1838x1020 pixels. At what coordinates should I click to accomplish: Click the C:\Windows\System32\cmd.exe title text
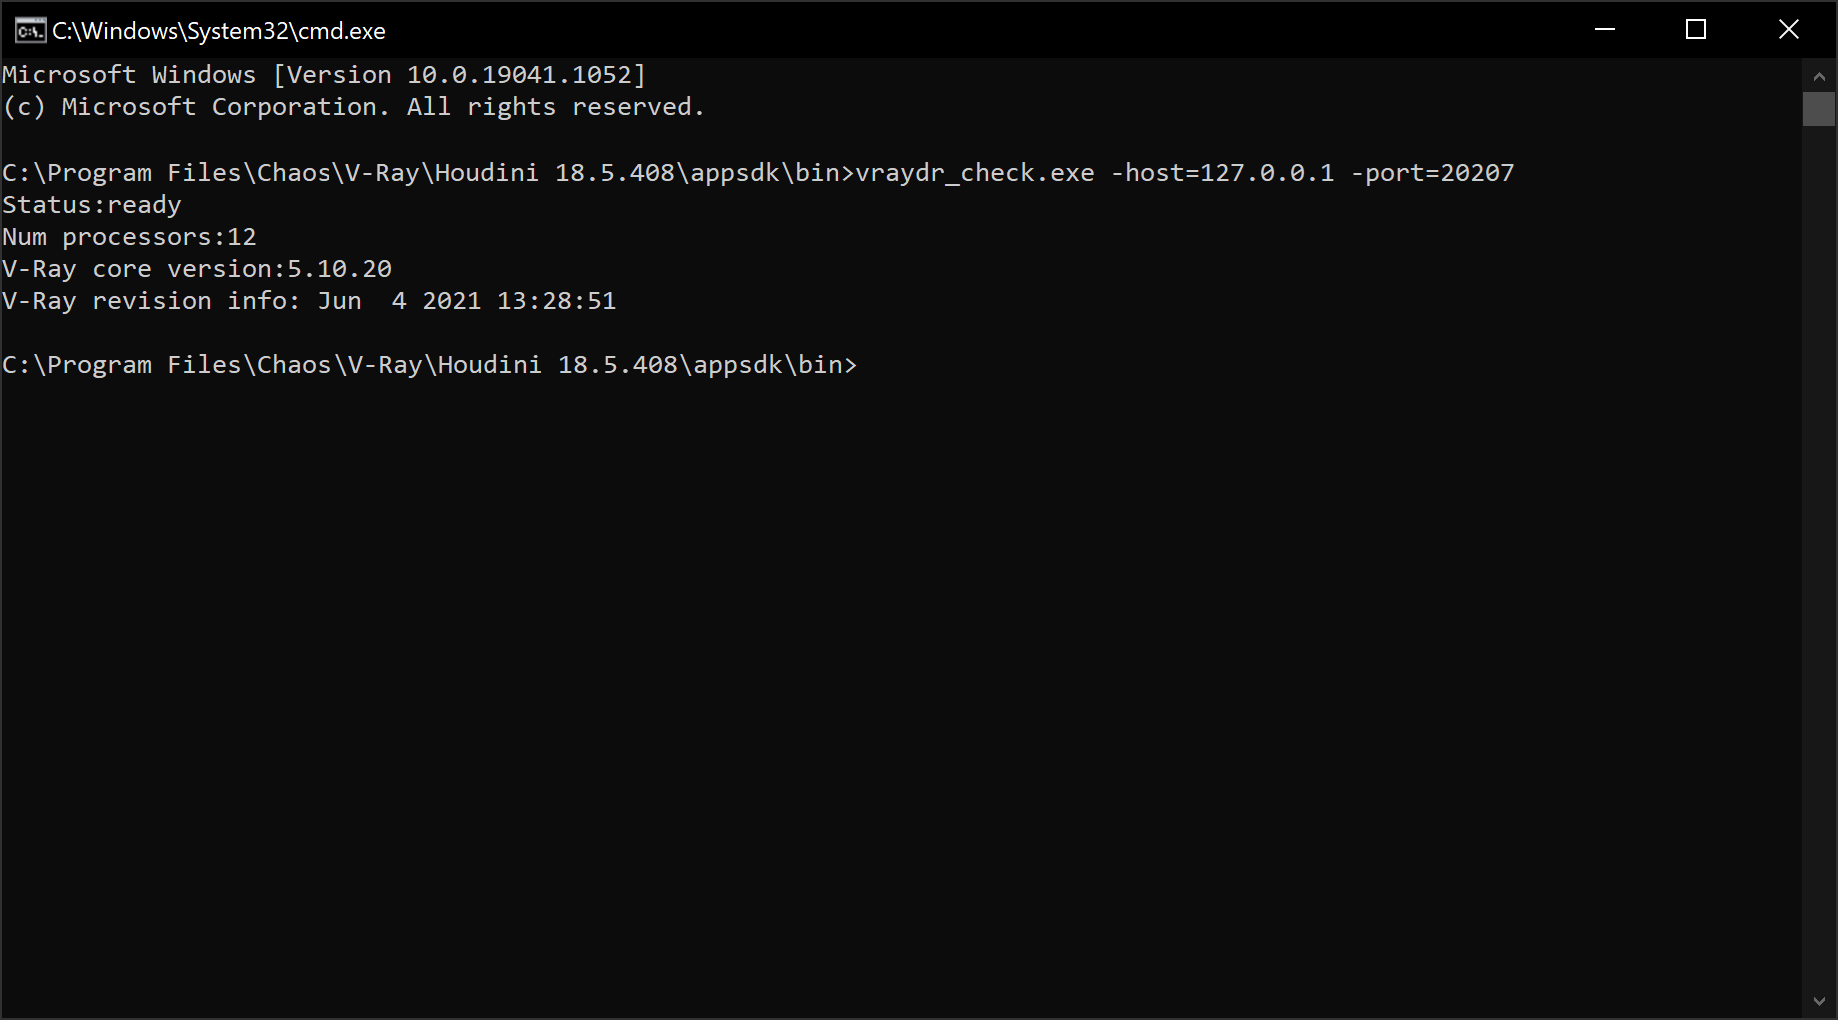point(219,31)
